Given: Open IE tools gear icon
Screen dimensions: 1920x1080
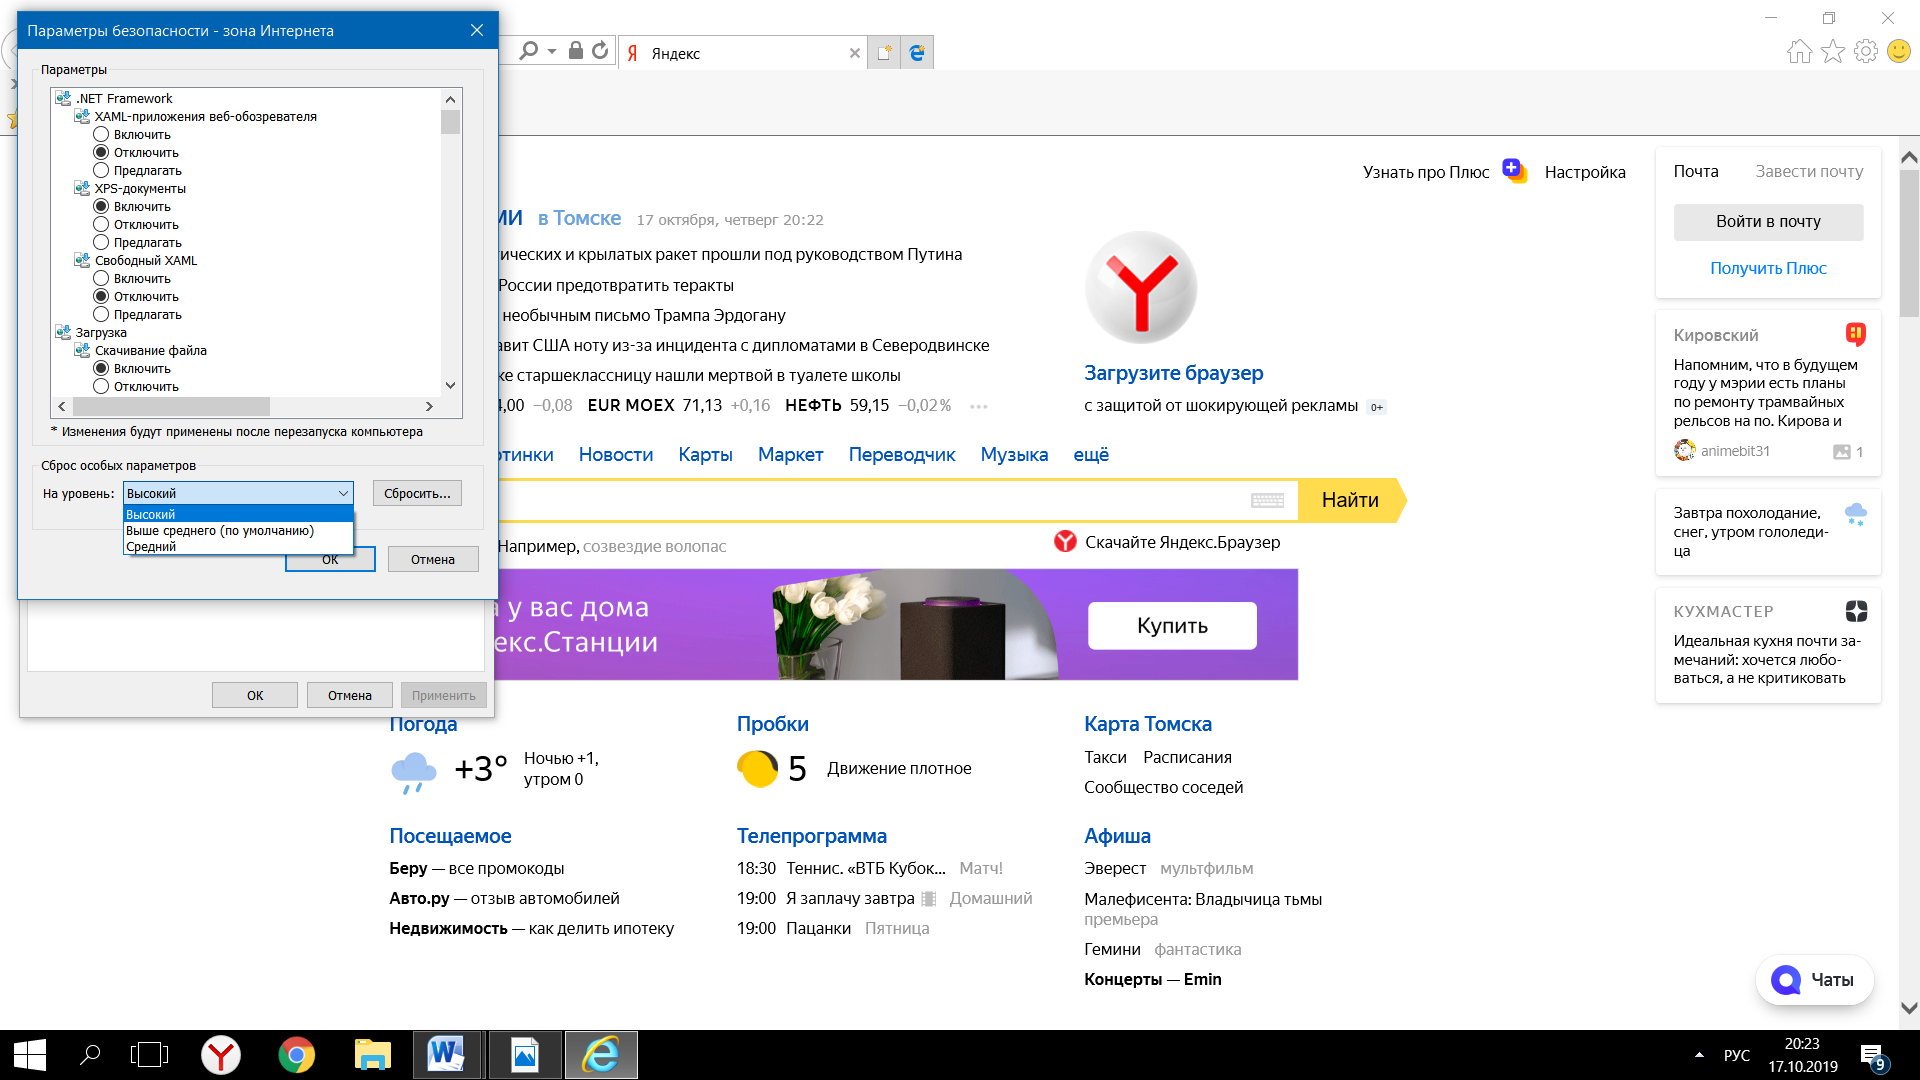Looking at the screenshot, I should point(1866,52).
